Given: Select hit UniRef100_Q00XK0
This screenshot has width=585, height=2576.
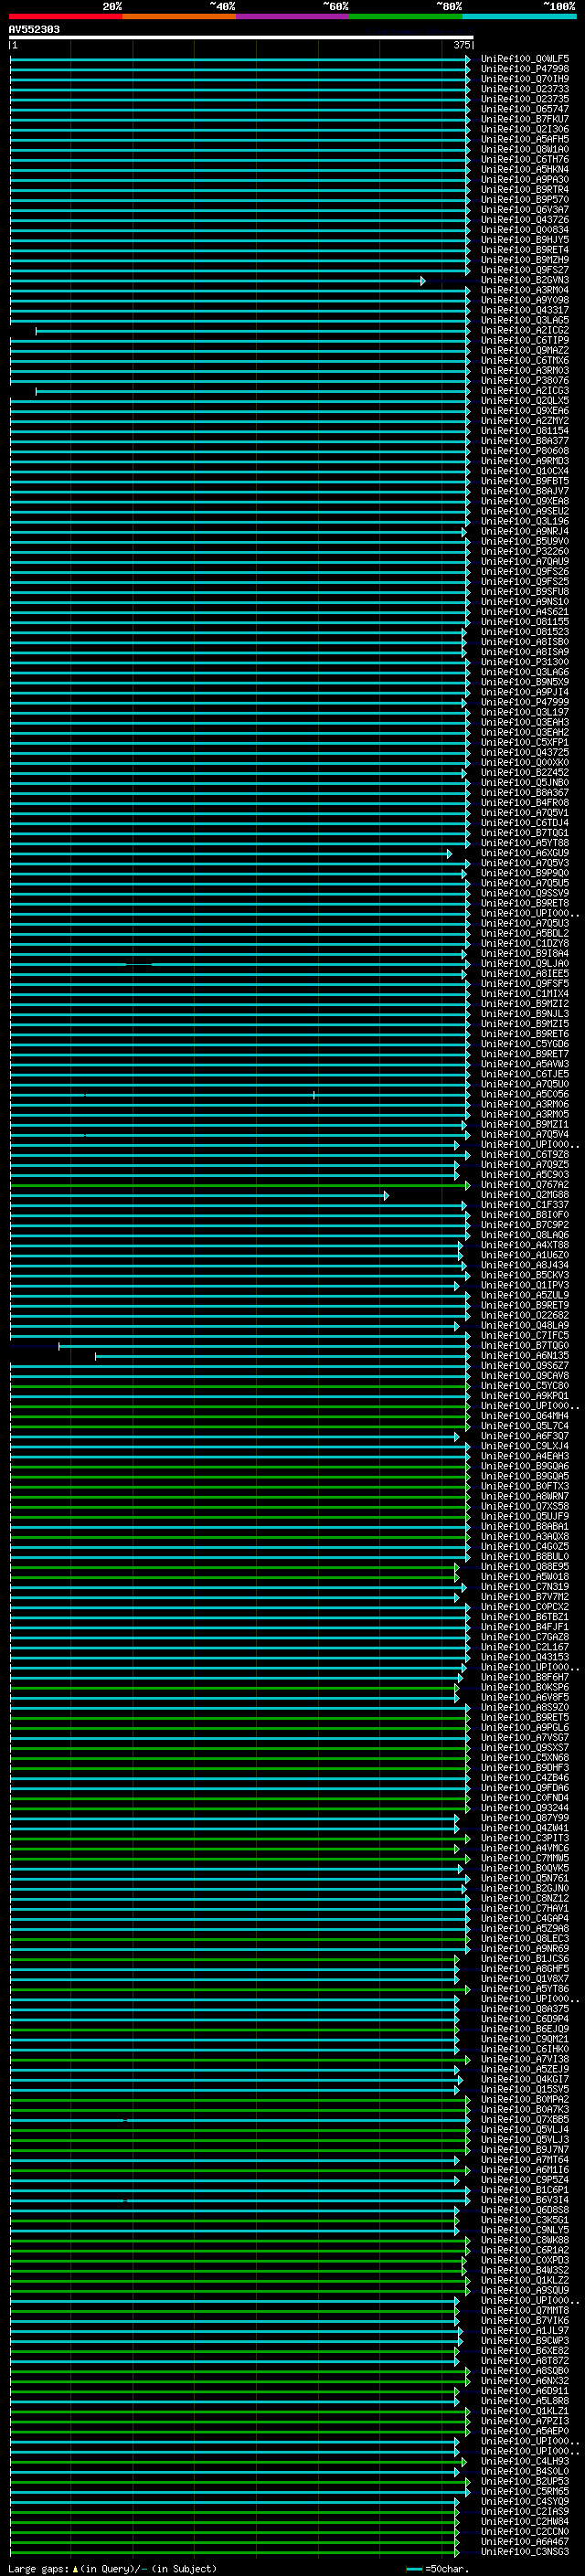Looking at the screenshot, I should pyautogui.click(x=524, y=763).
